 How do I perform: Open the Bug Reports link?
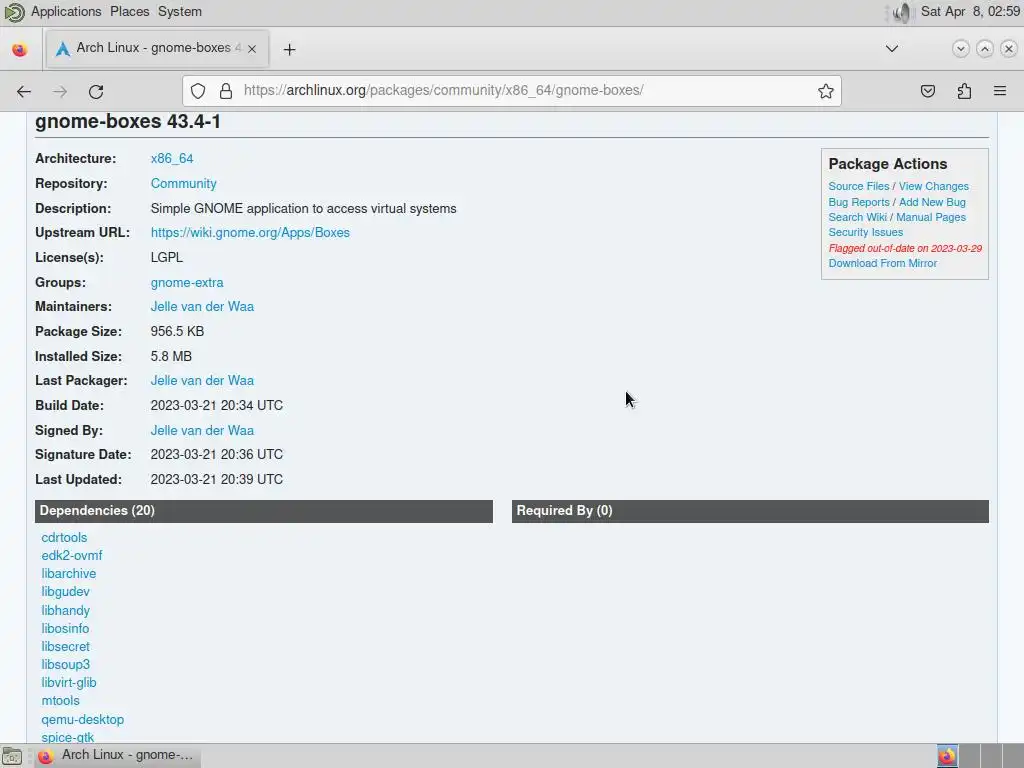coord(859,202)
